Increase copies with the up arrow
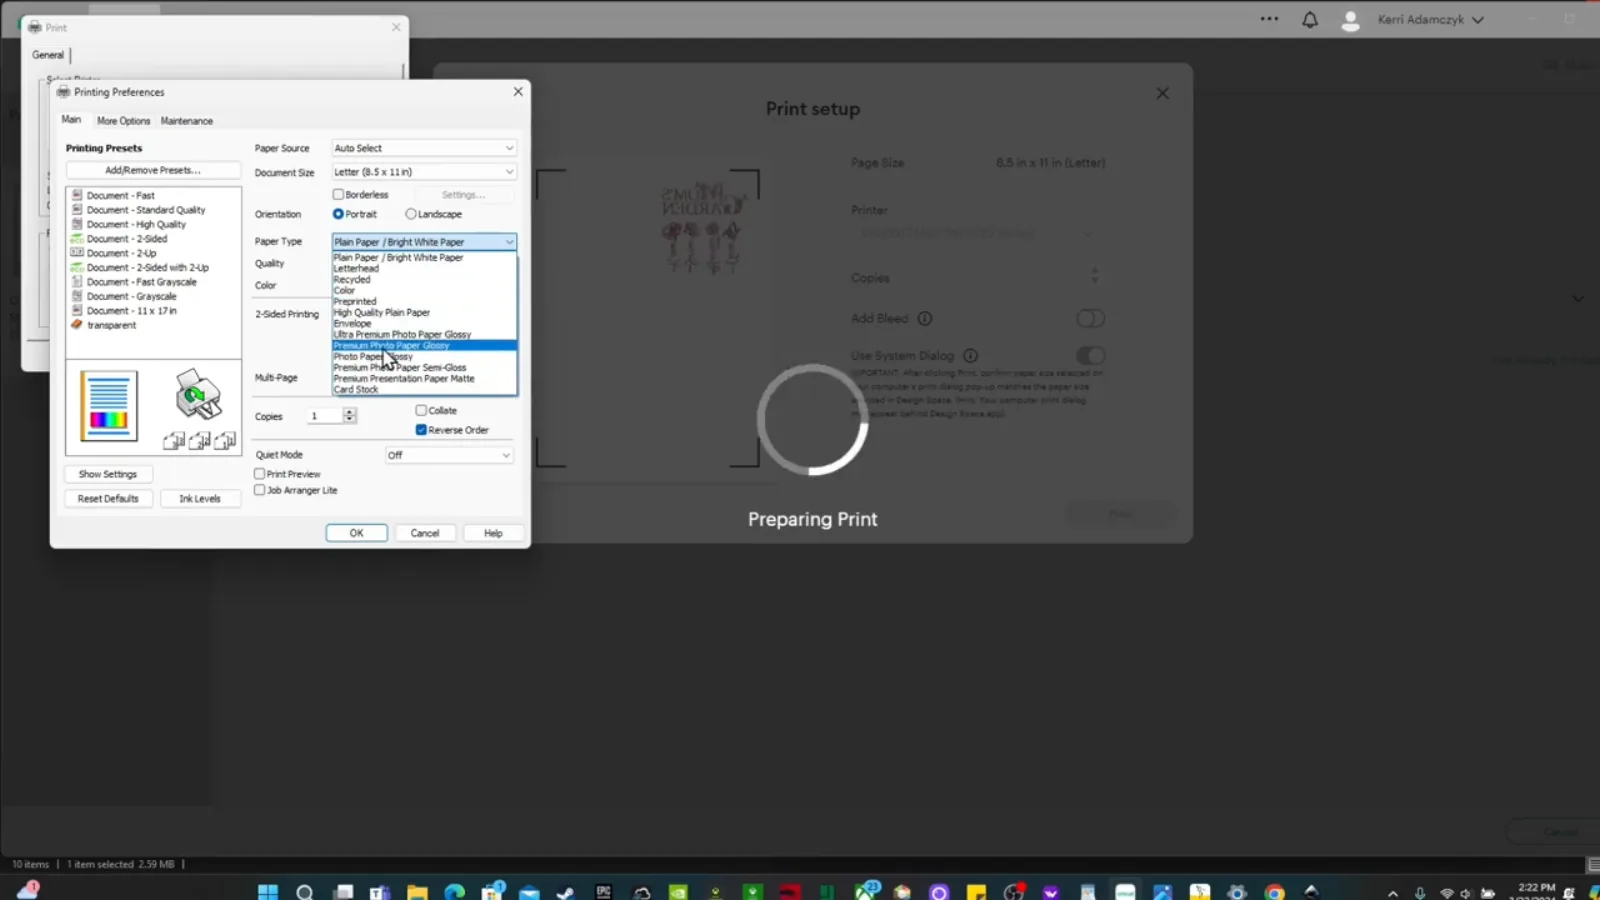 click(x=349, y=412)
